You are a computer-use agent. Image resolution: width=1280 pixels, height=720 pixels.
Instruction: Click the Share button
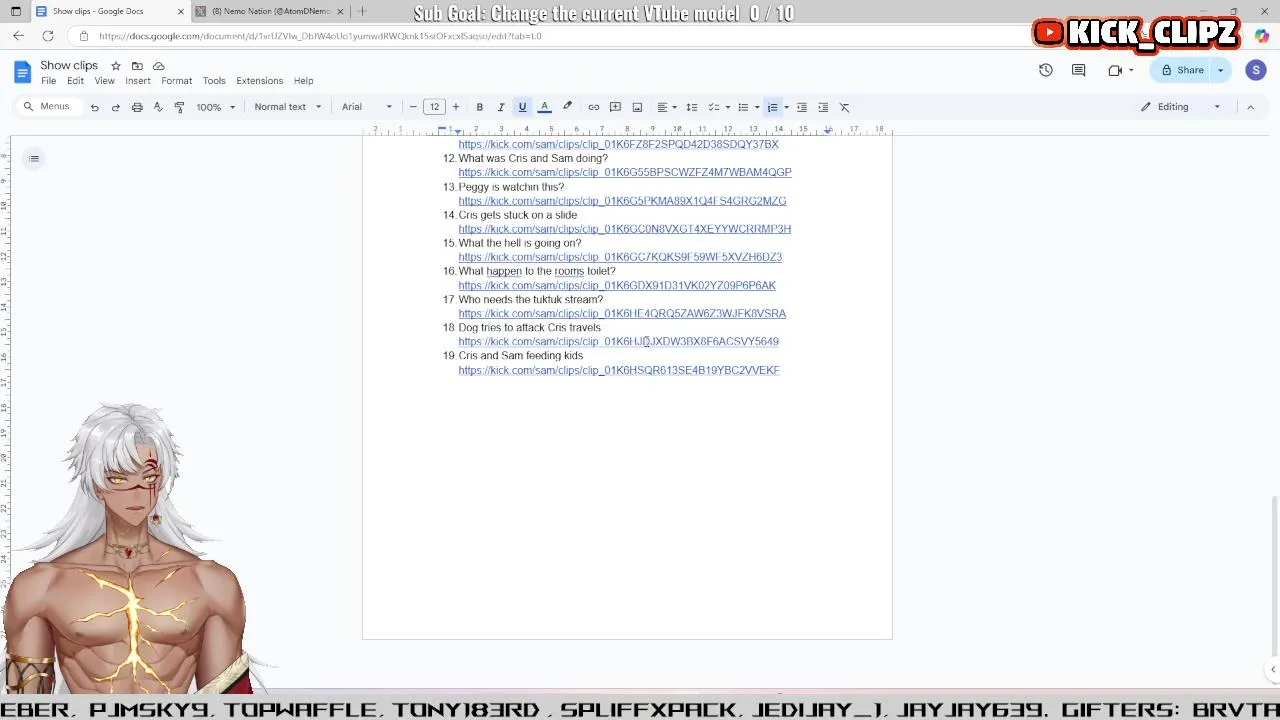1182,70
